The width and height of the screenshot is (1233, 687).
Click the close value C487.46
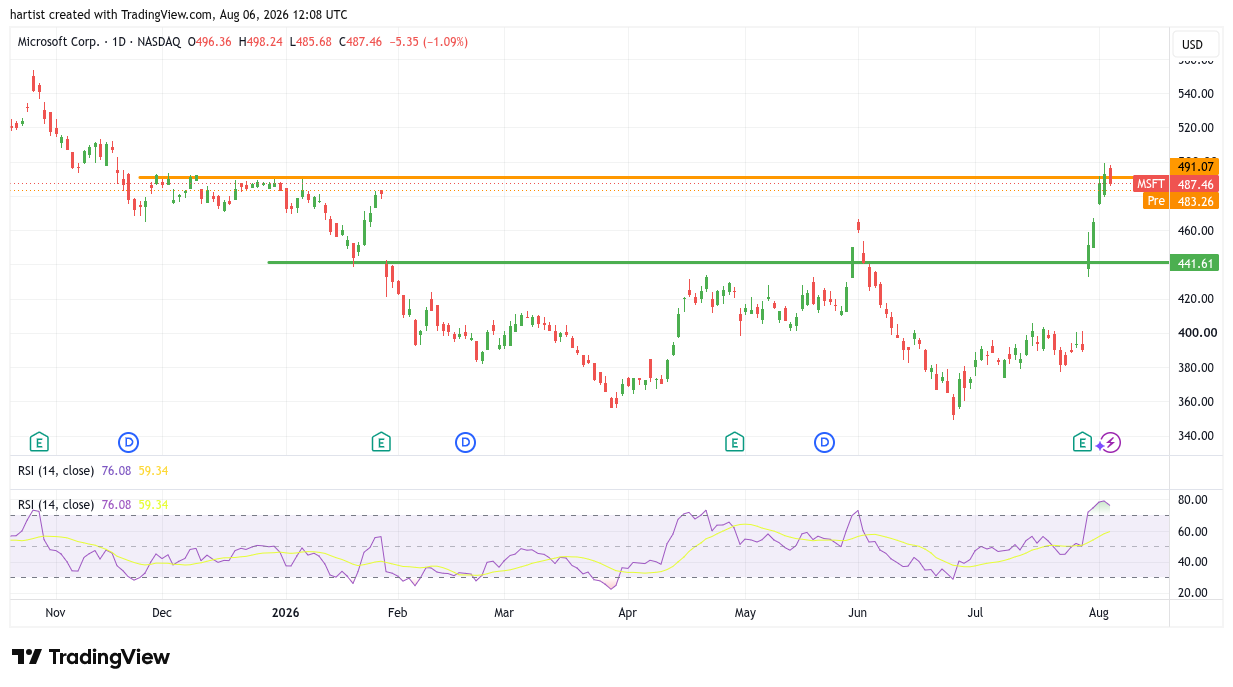tap(361, 42)
